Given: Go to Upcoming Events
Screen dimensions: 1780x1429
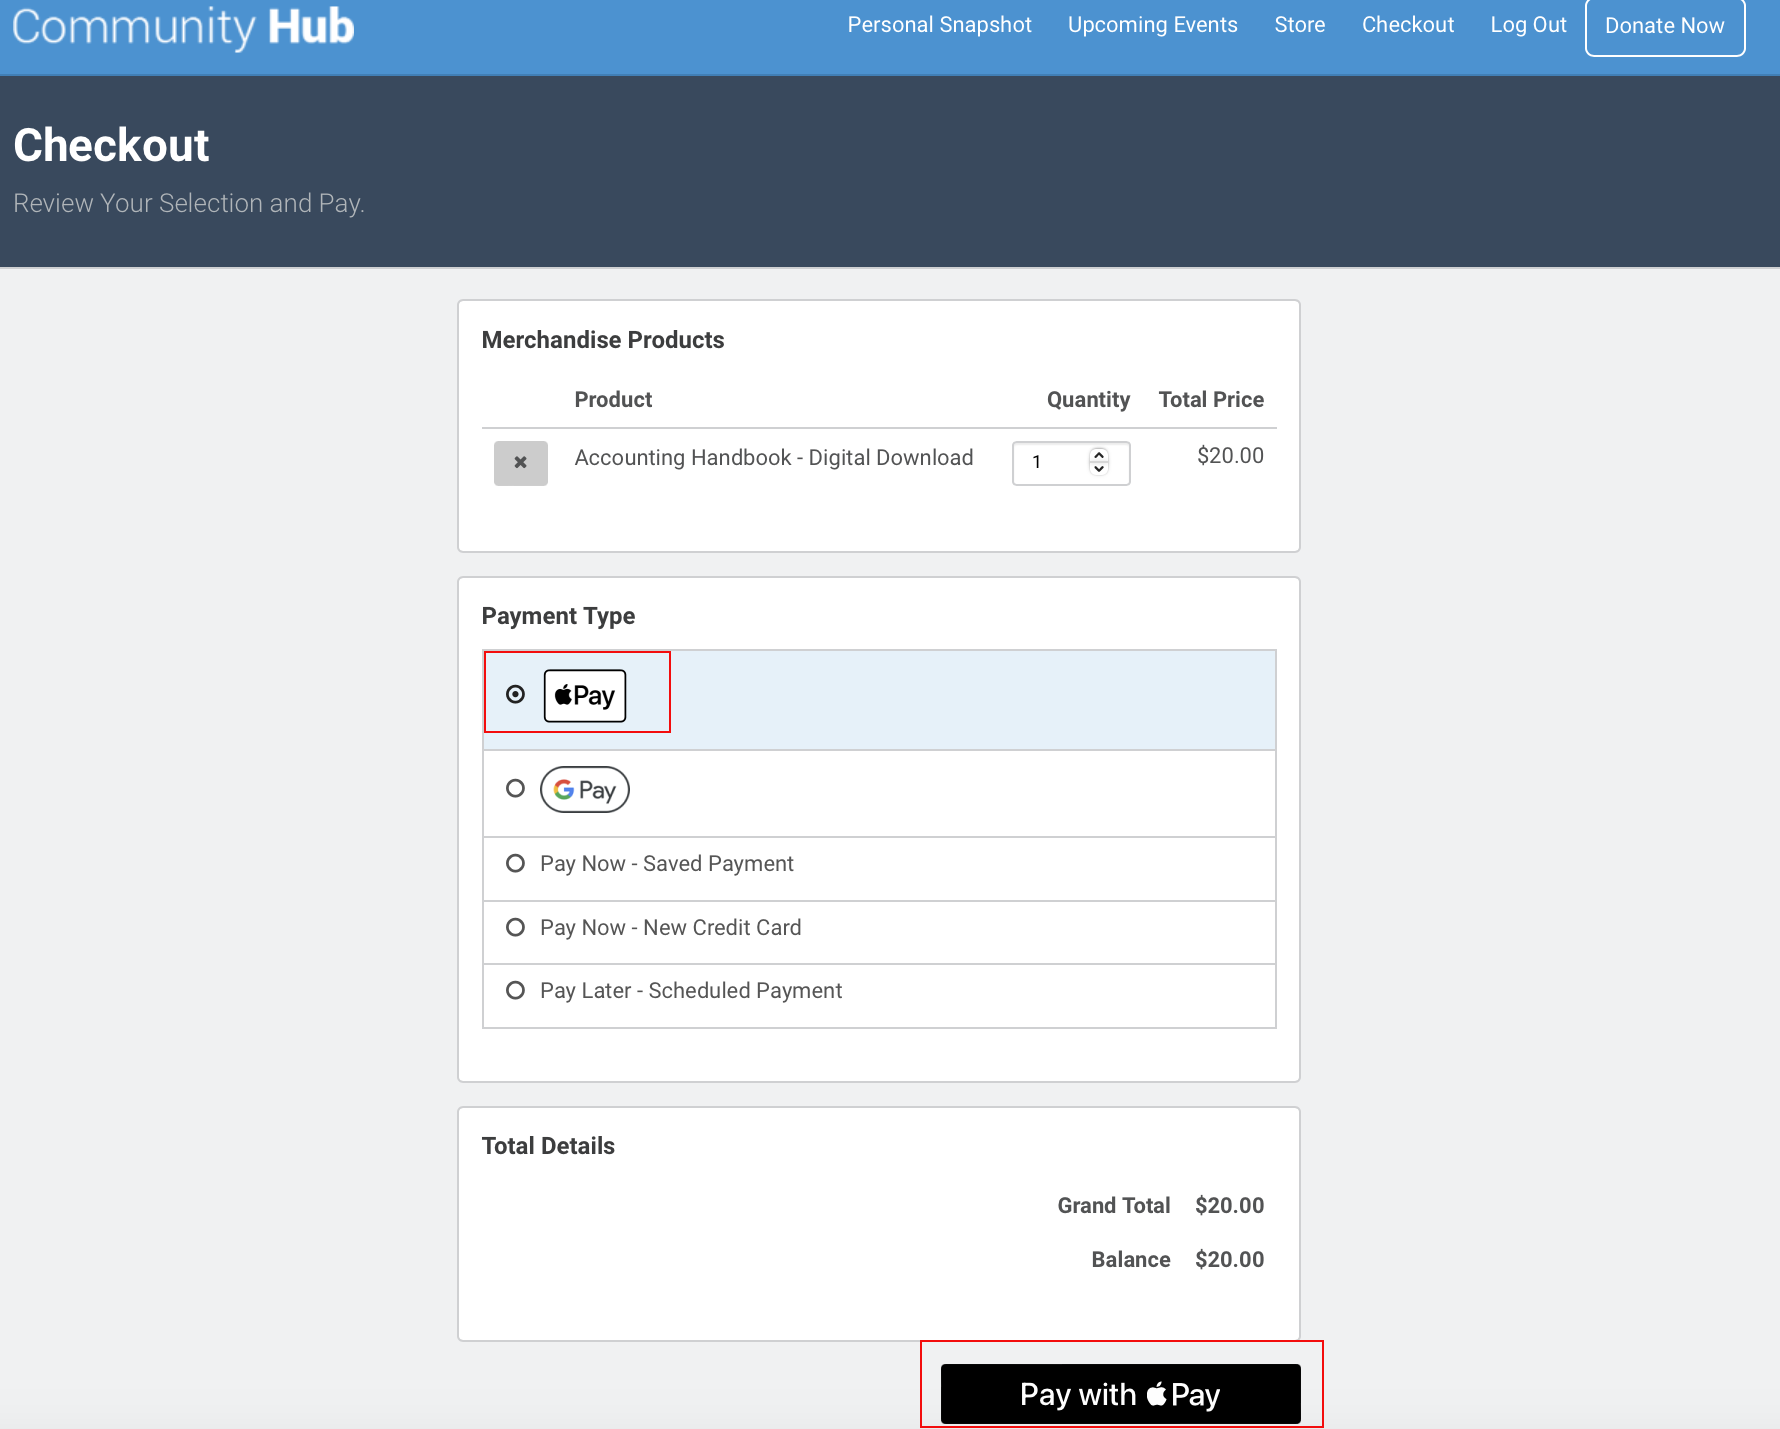Looking at the screenshot, I should [1152, 25].
